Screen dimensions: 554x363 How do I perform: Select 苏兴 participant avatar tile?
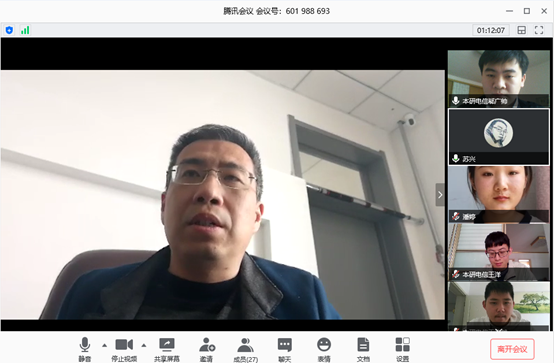[499, 137]
